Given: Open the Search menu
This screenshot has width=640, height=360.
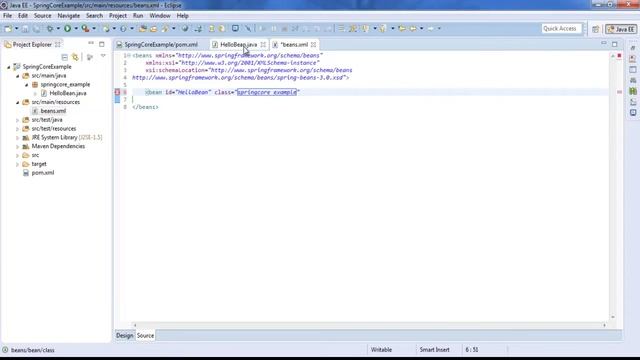Looking at the screenshot, I should coord(94,16).
